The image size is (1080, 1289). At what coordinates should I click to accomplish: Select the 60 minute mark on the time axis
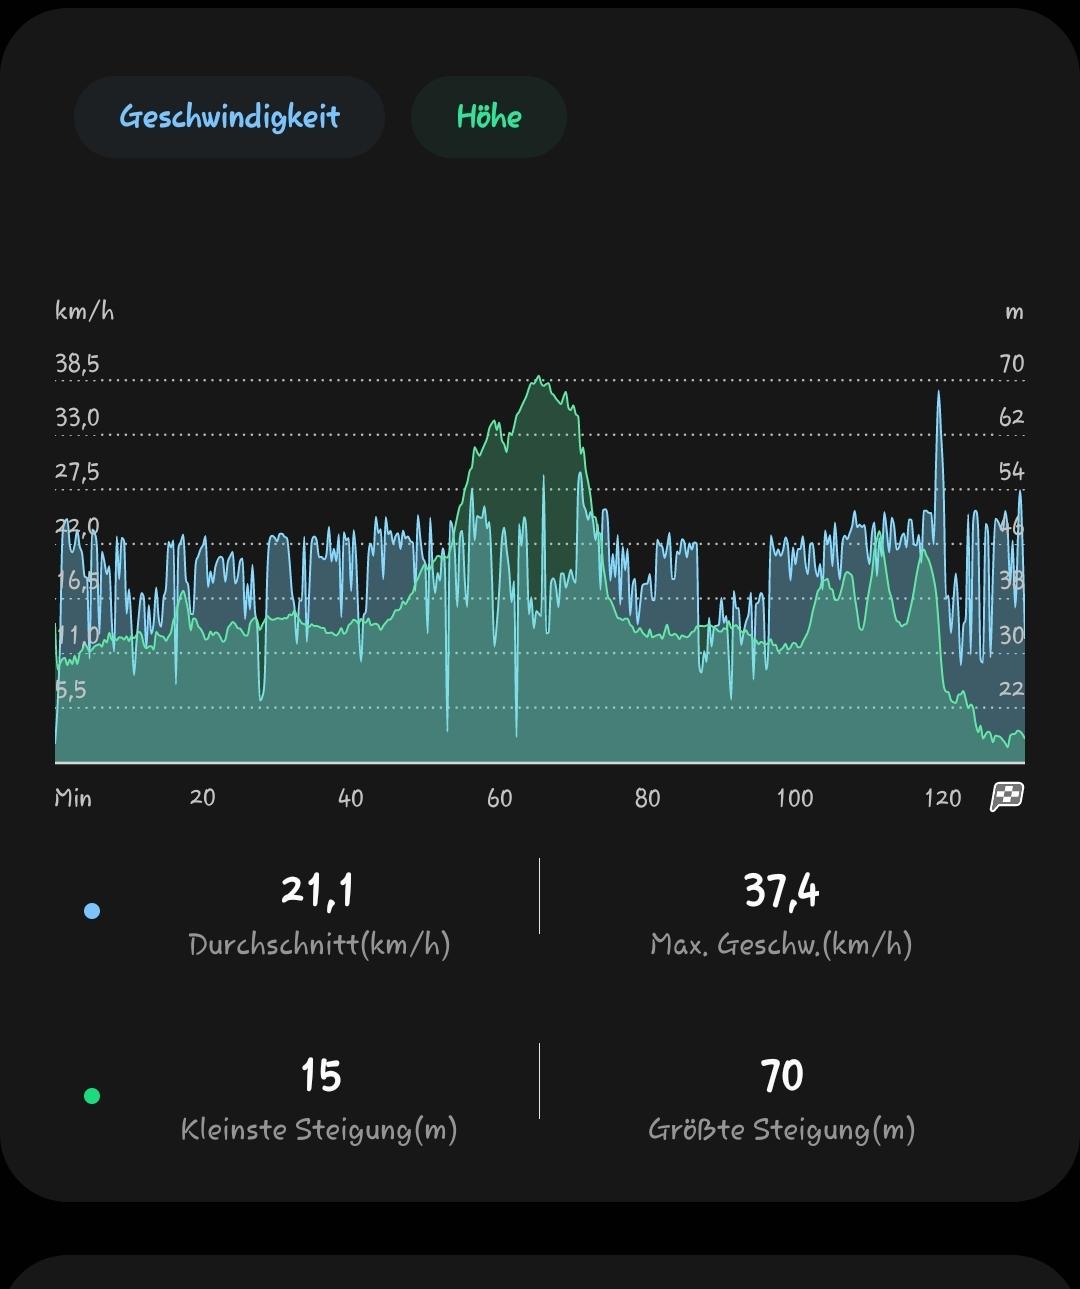click(x=499, y=798)
